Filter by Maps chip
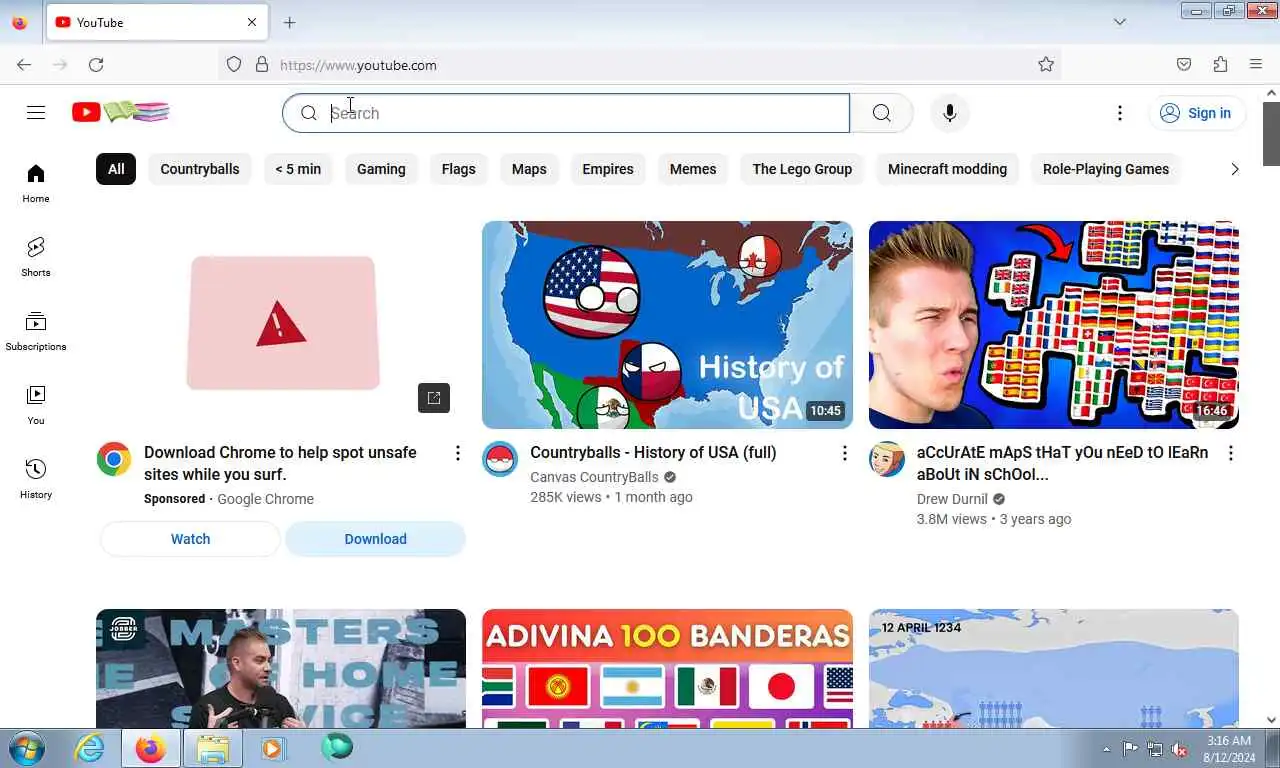This screenshot has height=768, width=1280. 529,169
